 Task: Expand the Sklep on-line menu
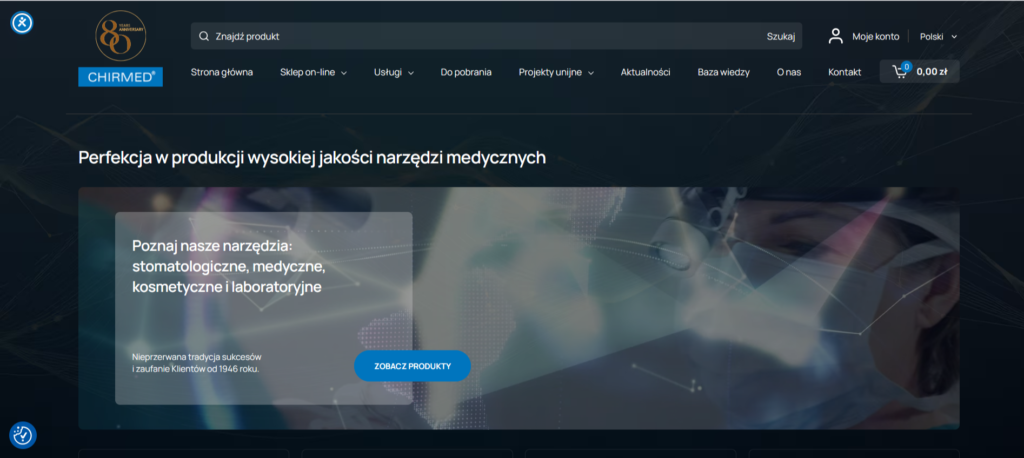[313, 73]
